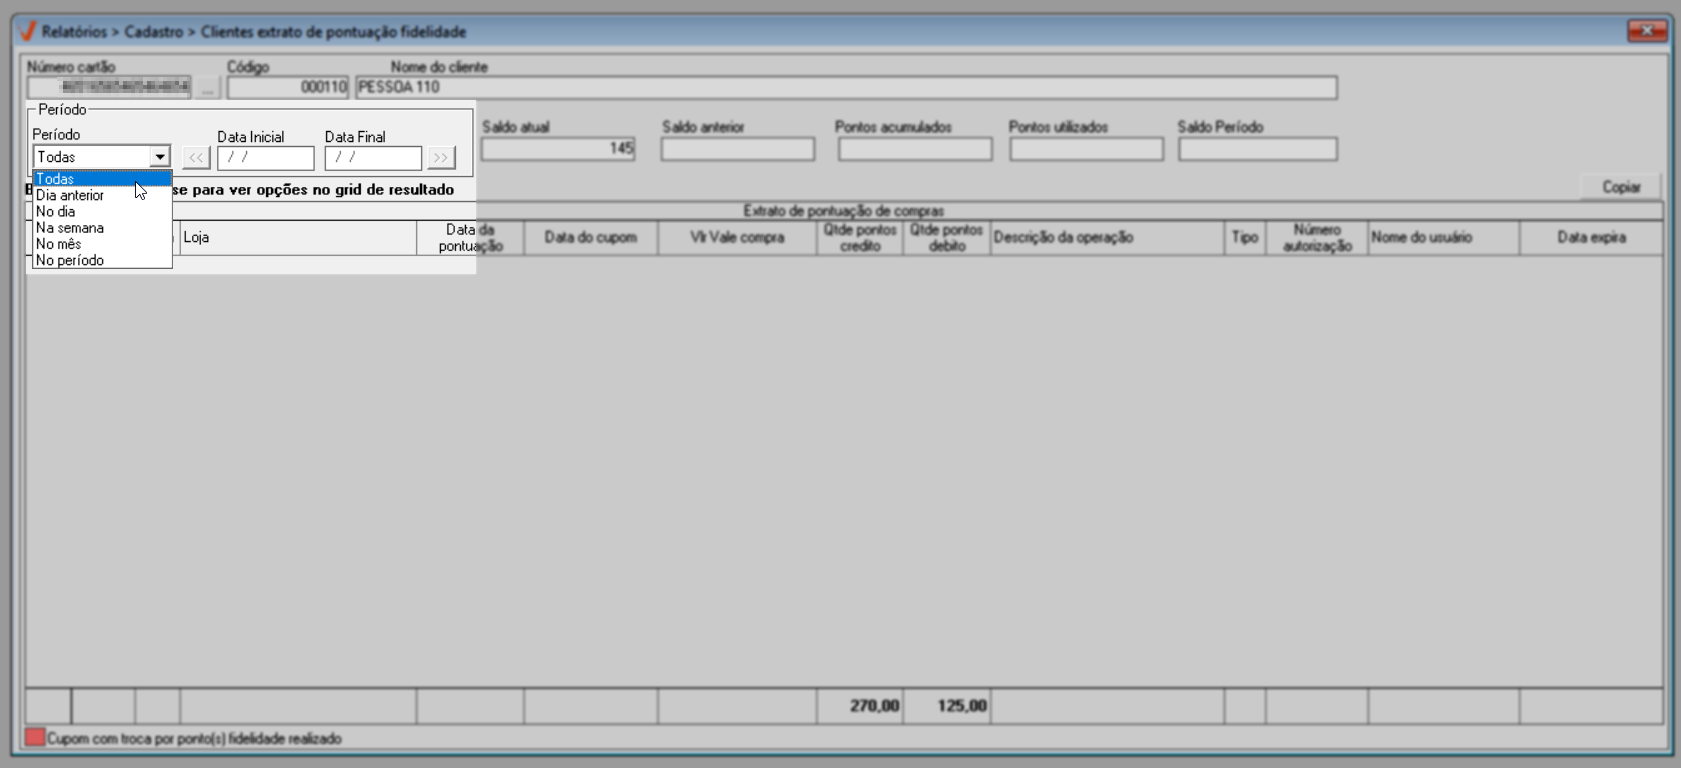The height and width of the screenshot is (768, 1681).
Task: Select 'Todas' in period list
Action: tap(102, 179)
